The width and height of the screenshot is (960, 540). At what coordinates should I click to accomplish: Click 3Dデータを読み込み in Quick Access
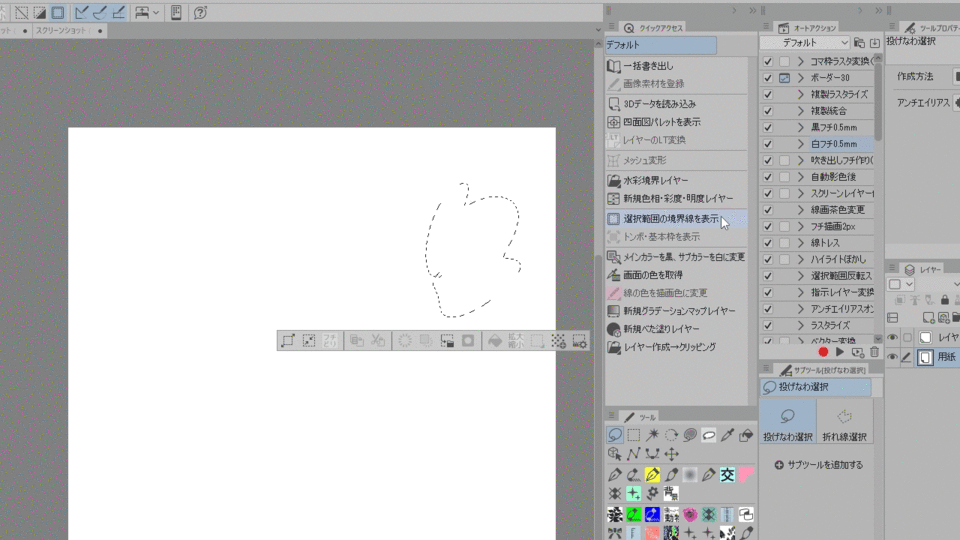[x=677, y=103]
